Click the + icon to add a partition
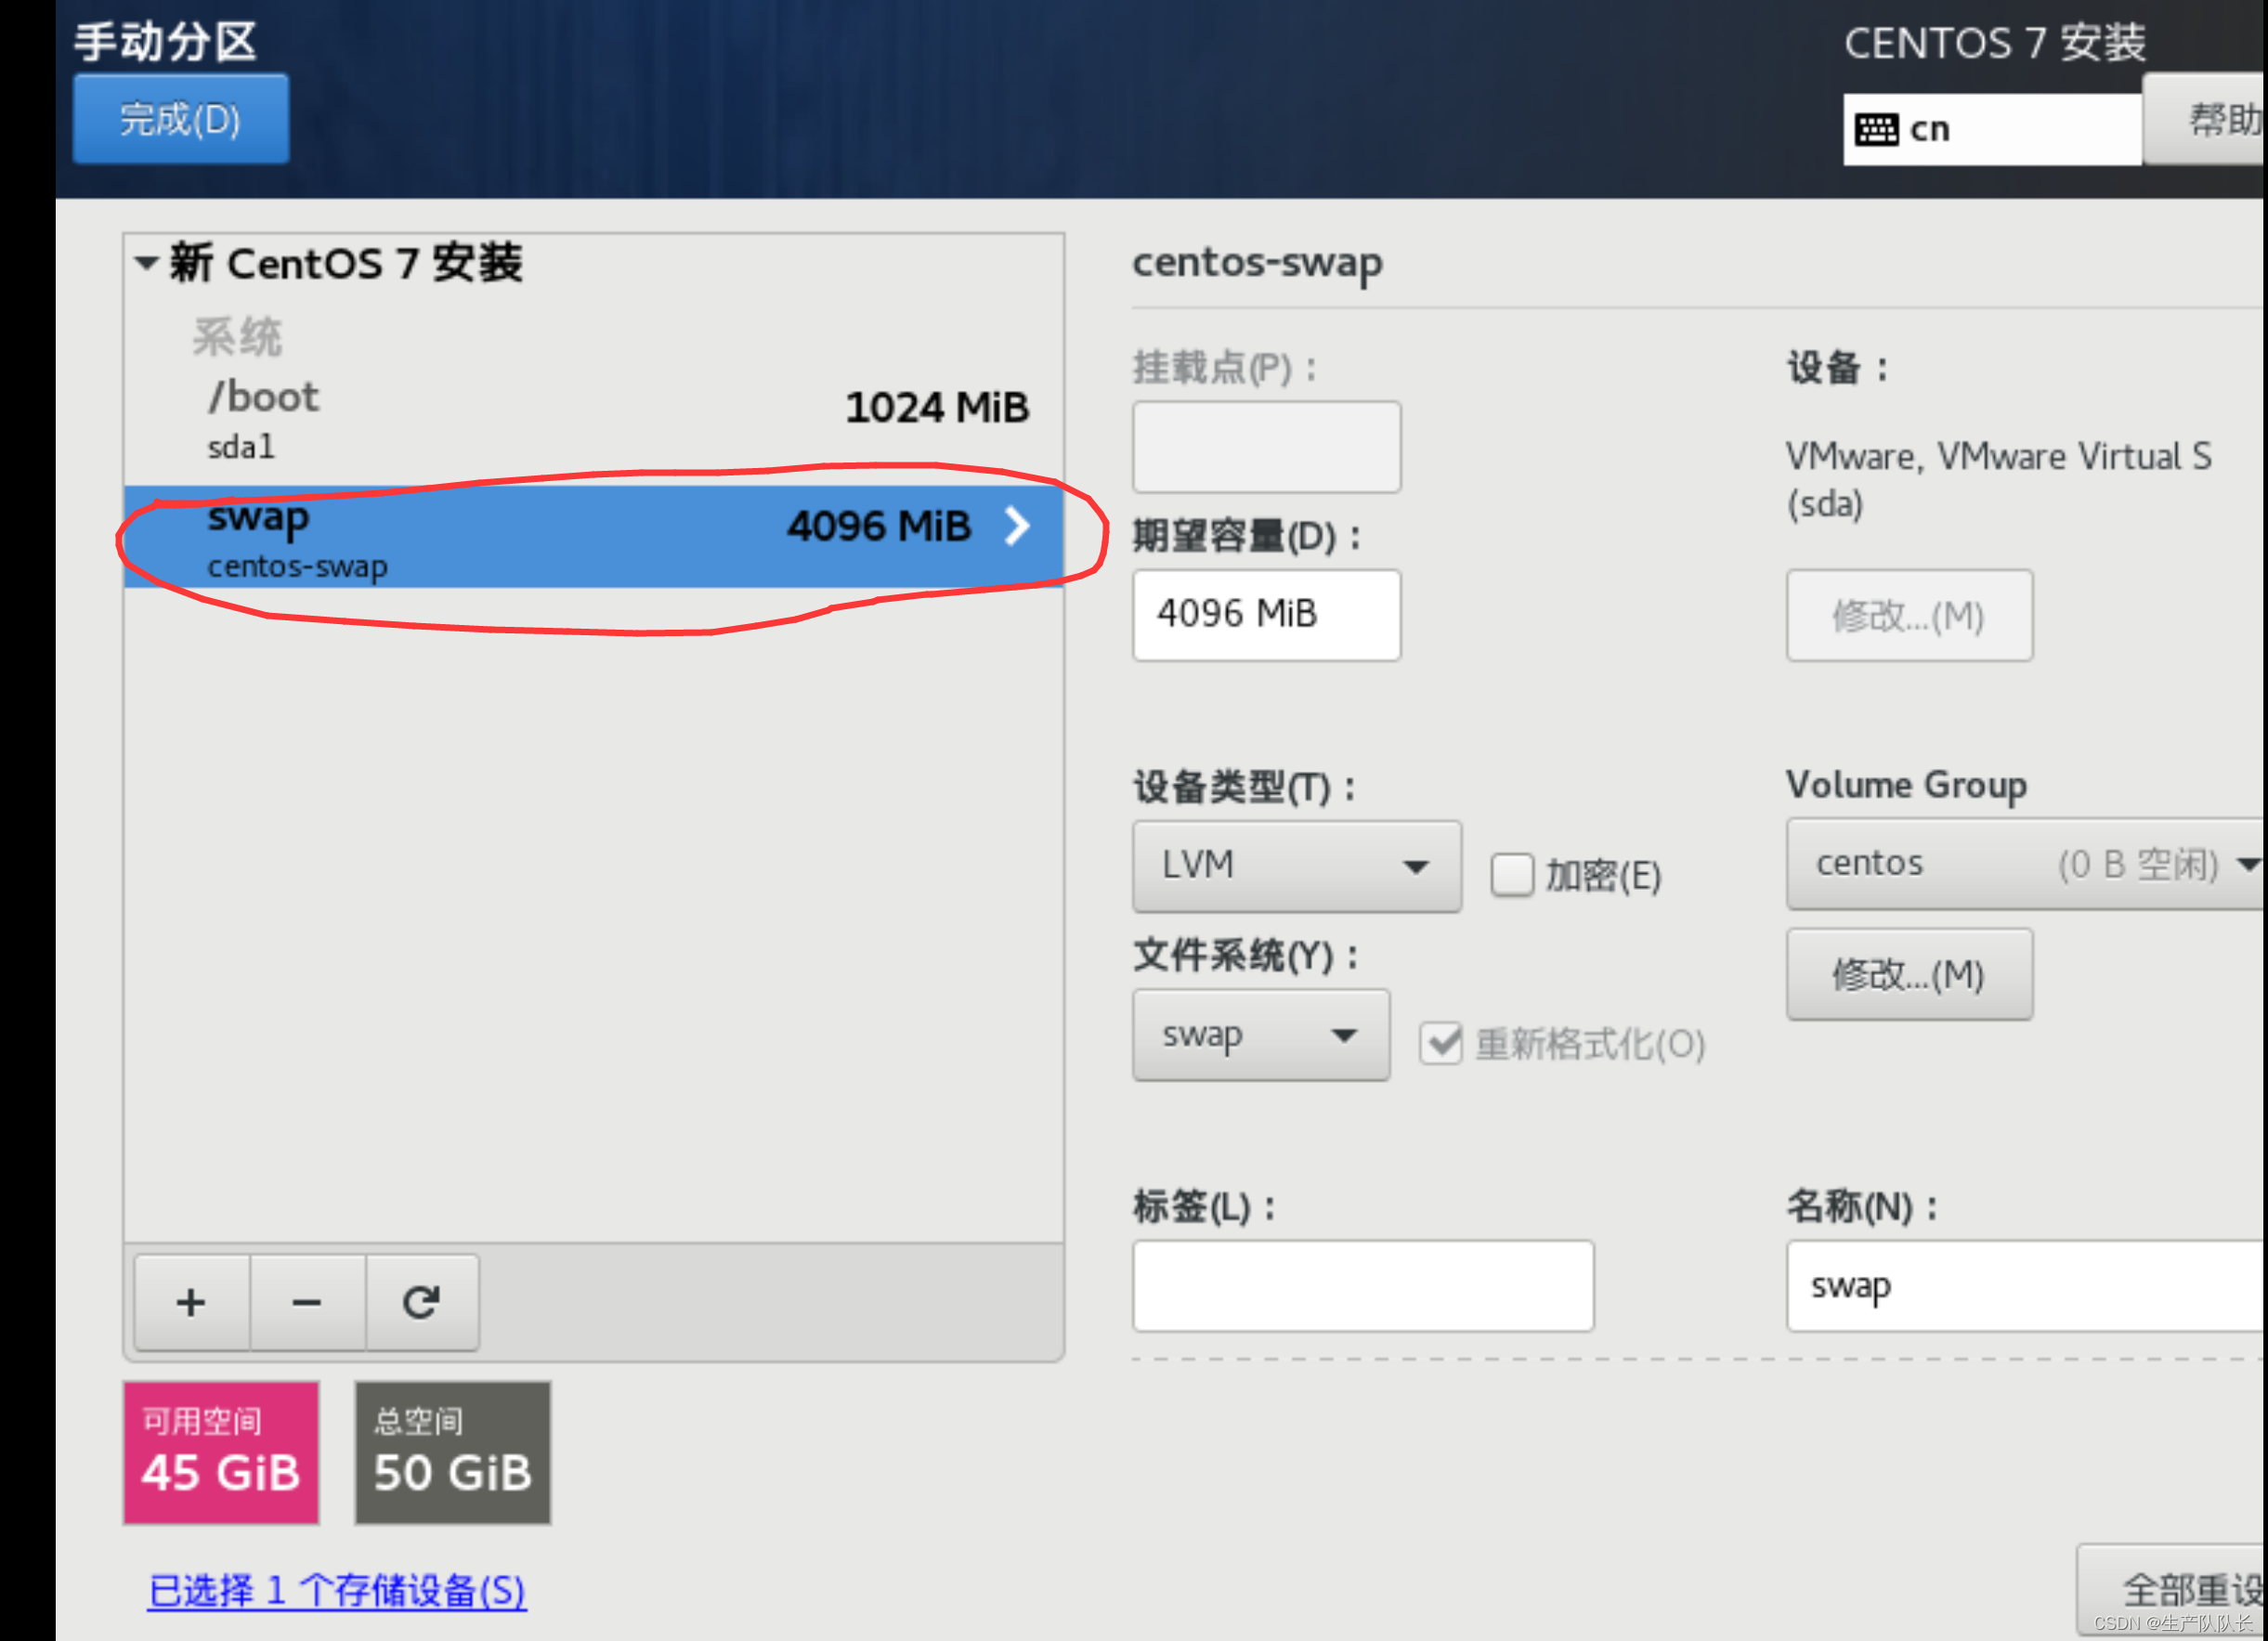 [190, 1301]
